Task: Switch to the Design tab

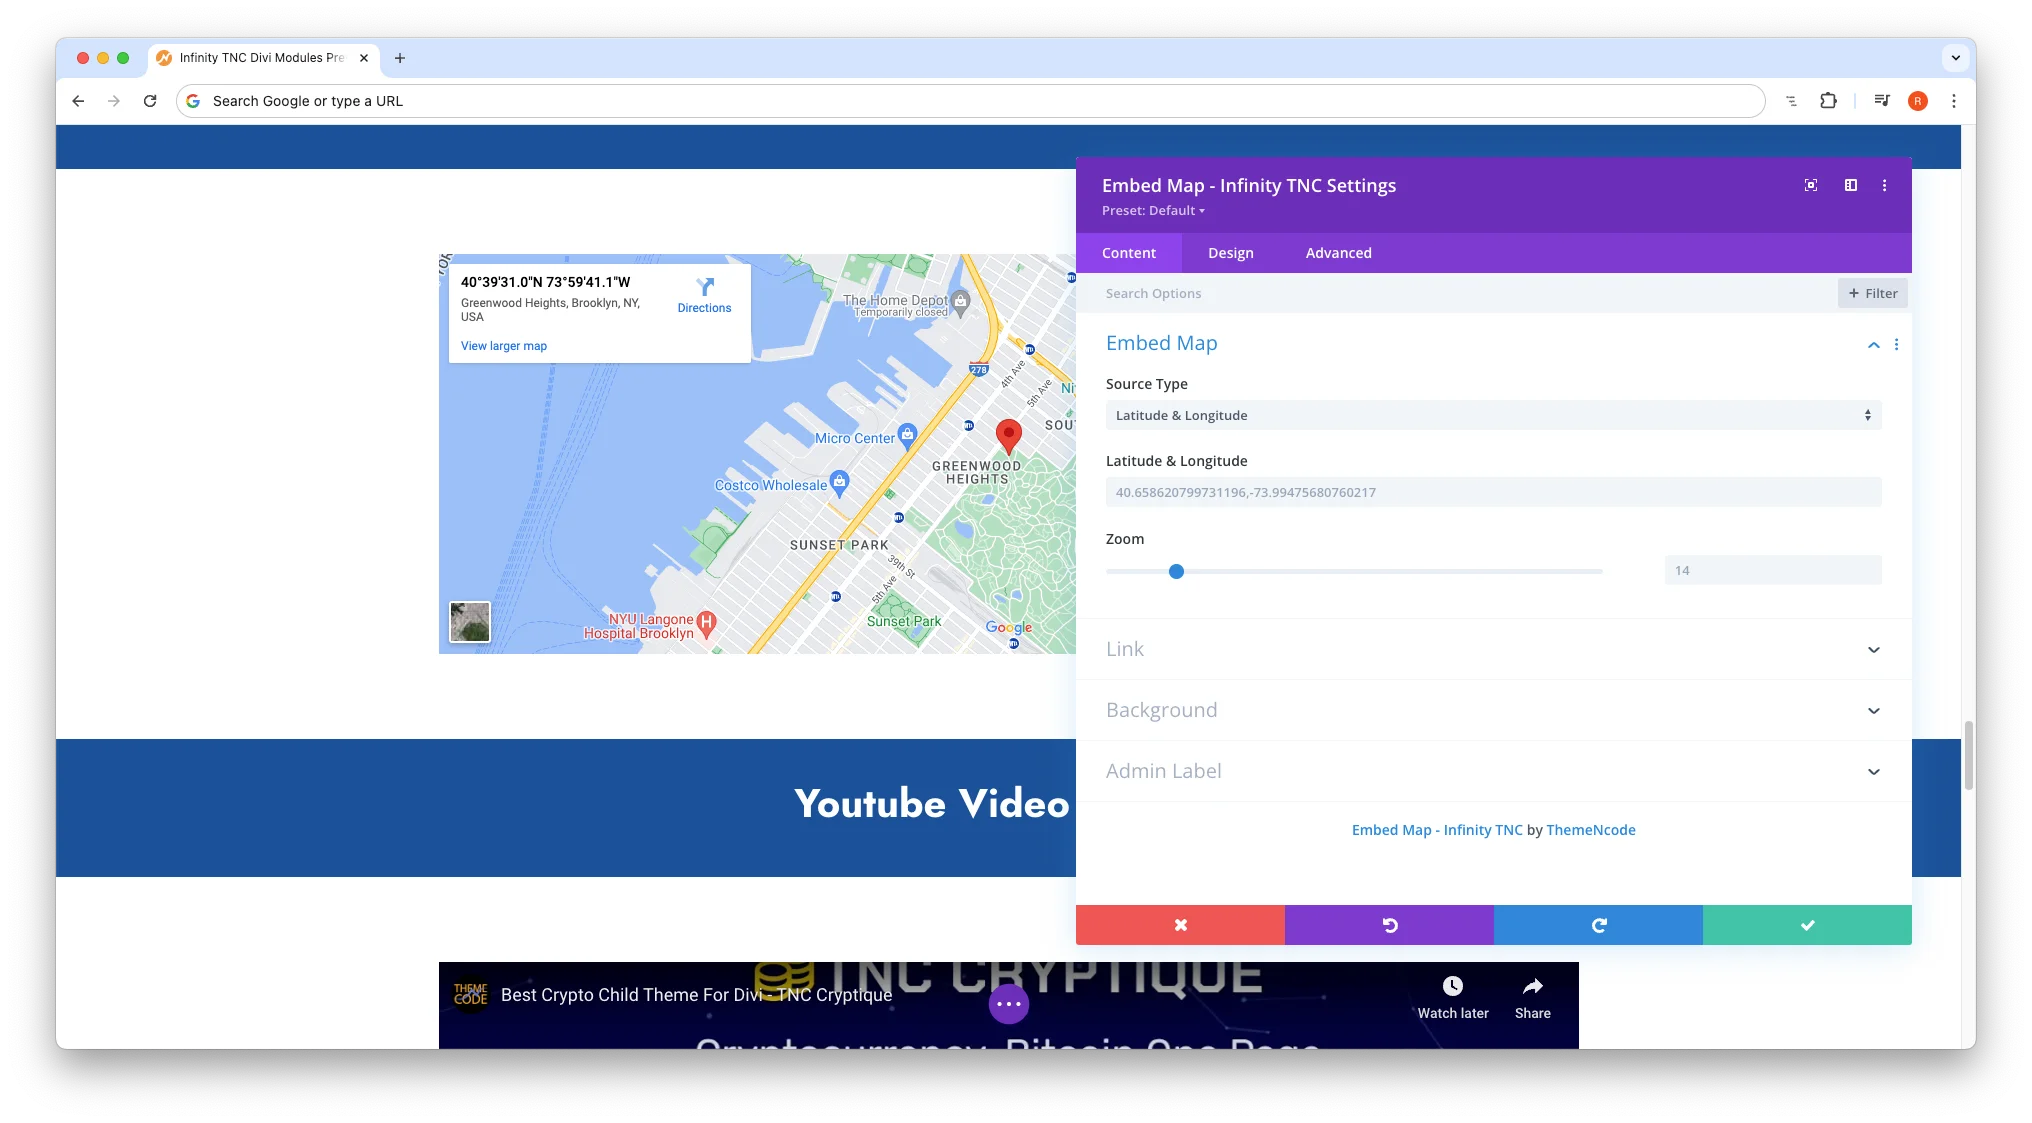Action: coord(1229,253)
